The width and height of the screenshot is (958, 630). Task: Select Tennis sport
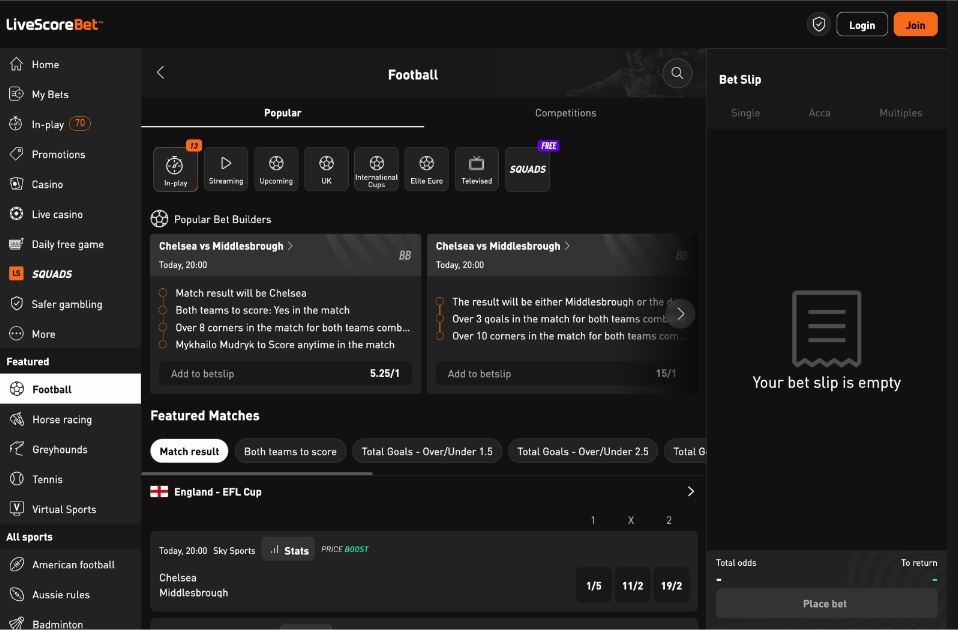click(x=70, y=479)
